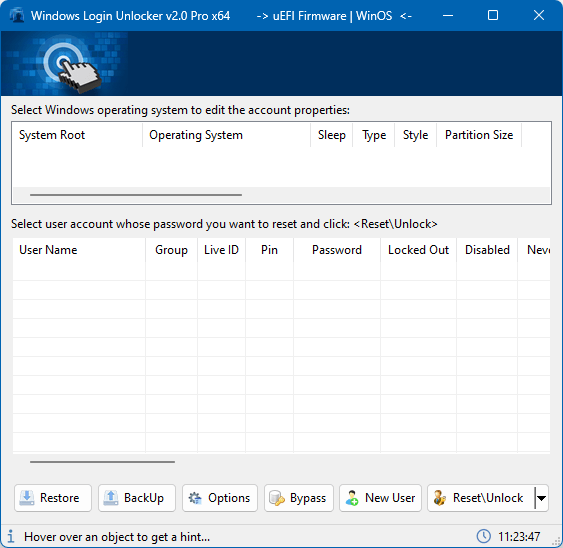Sort by User Name column header
Viewport: 563px width, 548px height.
click(79, 250)
